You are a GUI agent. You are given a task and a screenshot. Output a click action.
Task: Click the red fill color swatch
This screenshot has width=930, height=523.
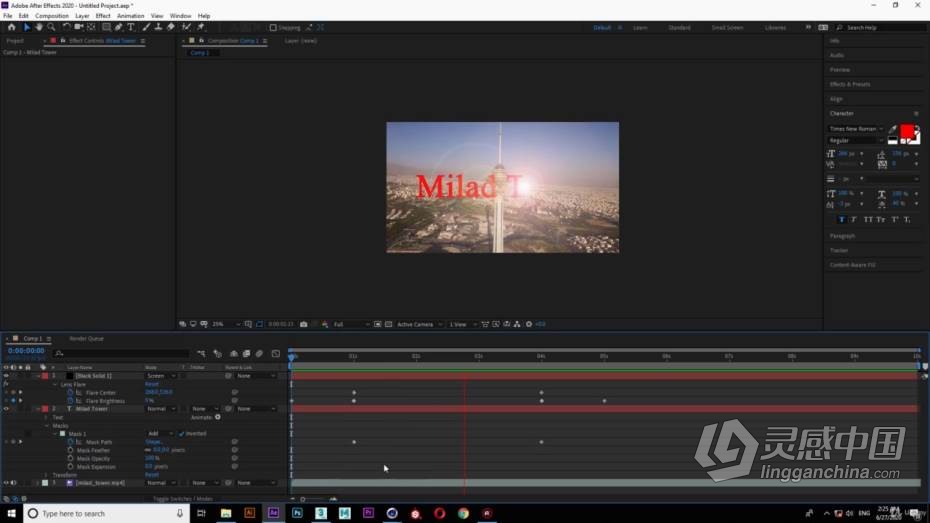pos(907,131)
